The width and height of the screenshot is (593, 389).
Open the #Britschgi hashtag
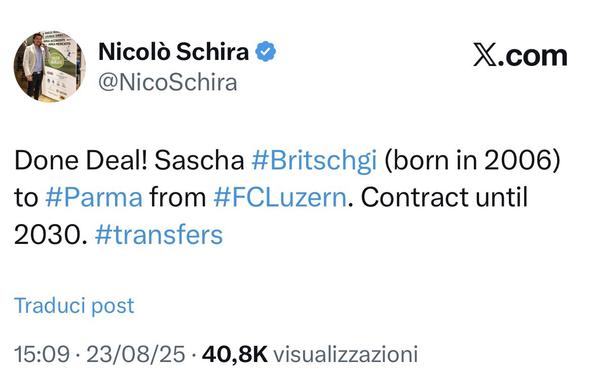[x=314, y=161]
